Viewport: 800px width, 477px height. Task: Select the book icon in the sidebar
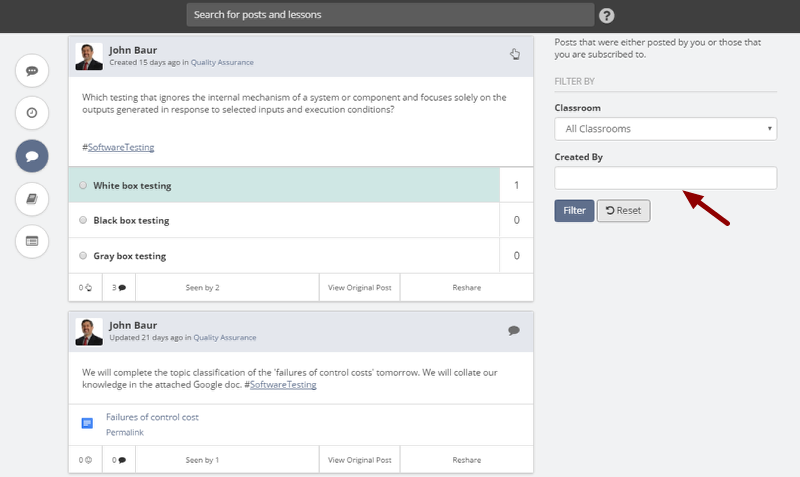point(32,199)
